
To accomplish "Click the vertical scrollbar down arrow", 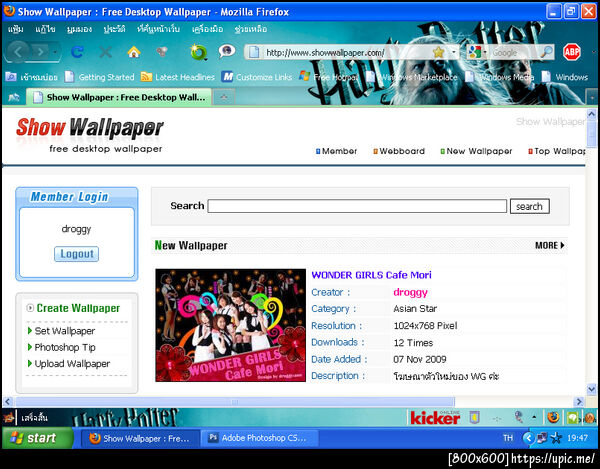I will point(592,389).
